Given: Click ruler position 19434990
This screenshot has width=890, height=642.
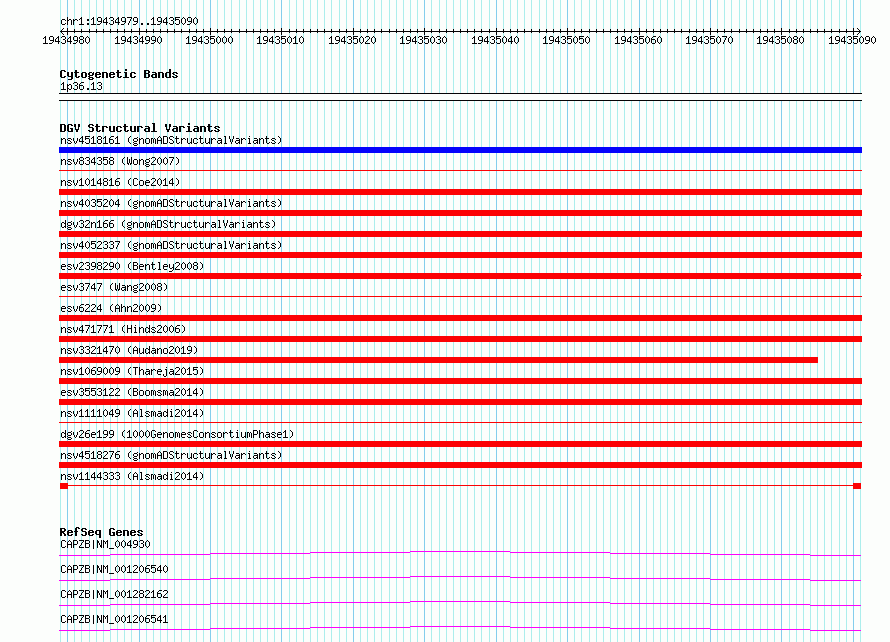Looking at the screenshot, I should [138, 40].
